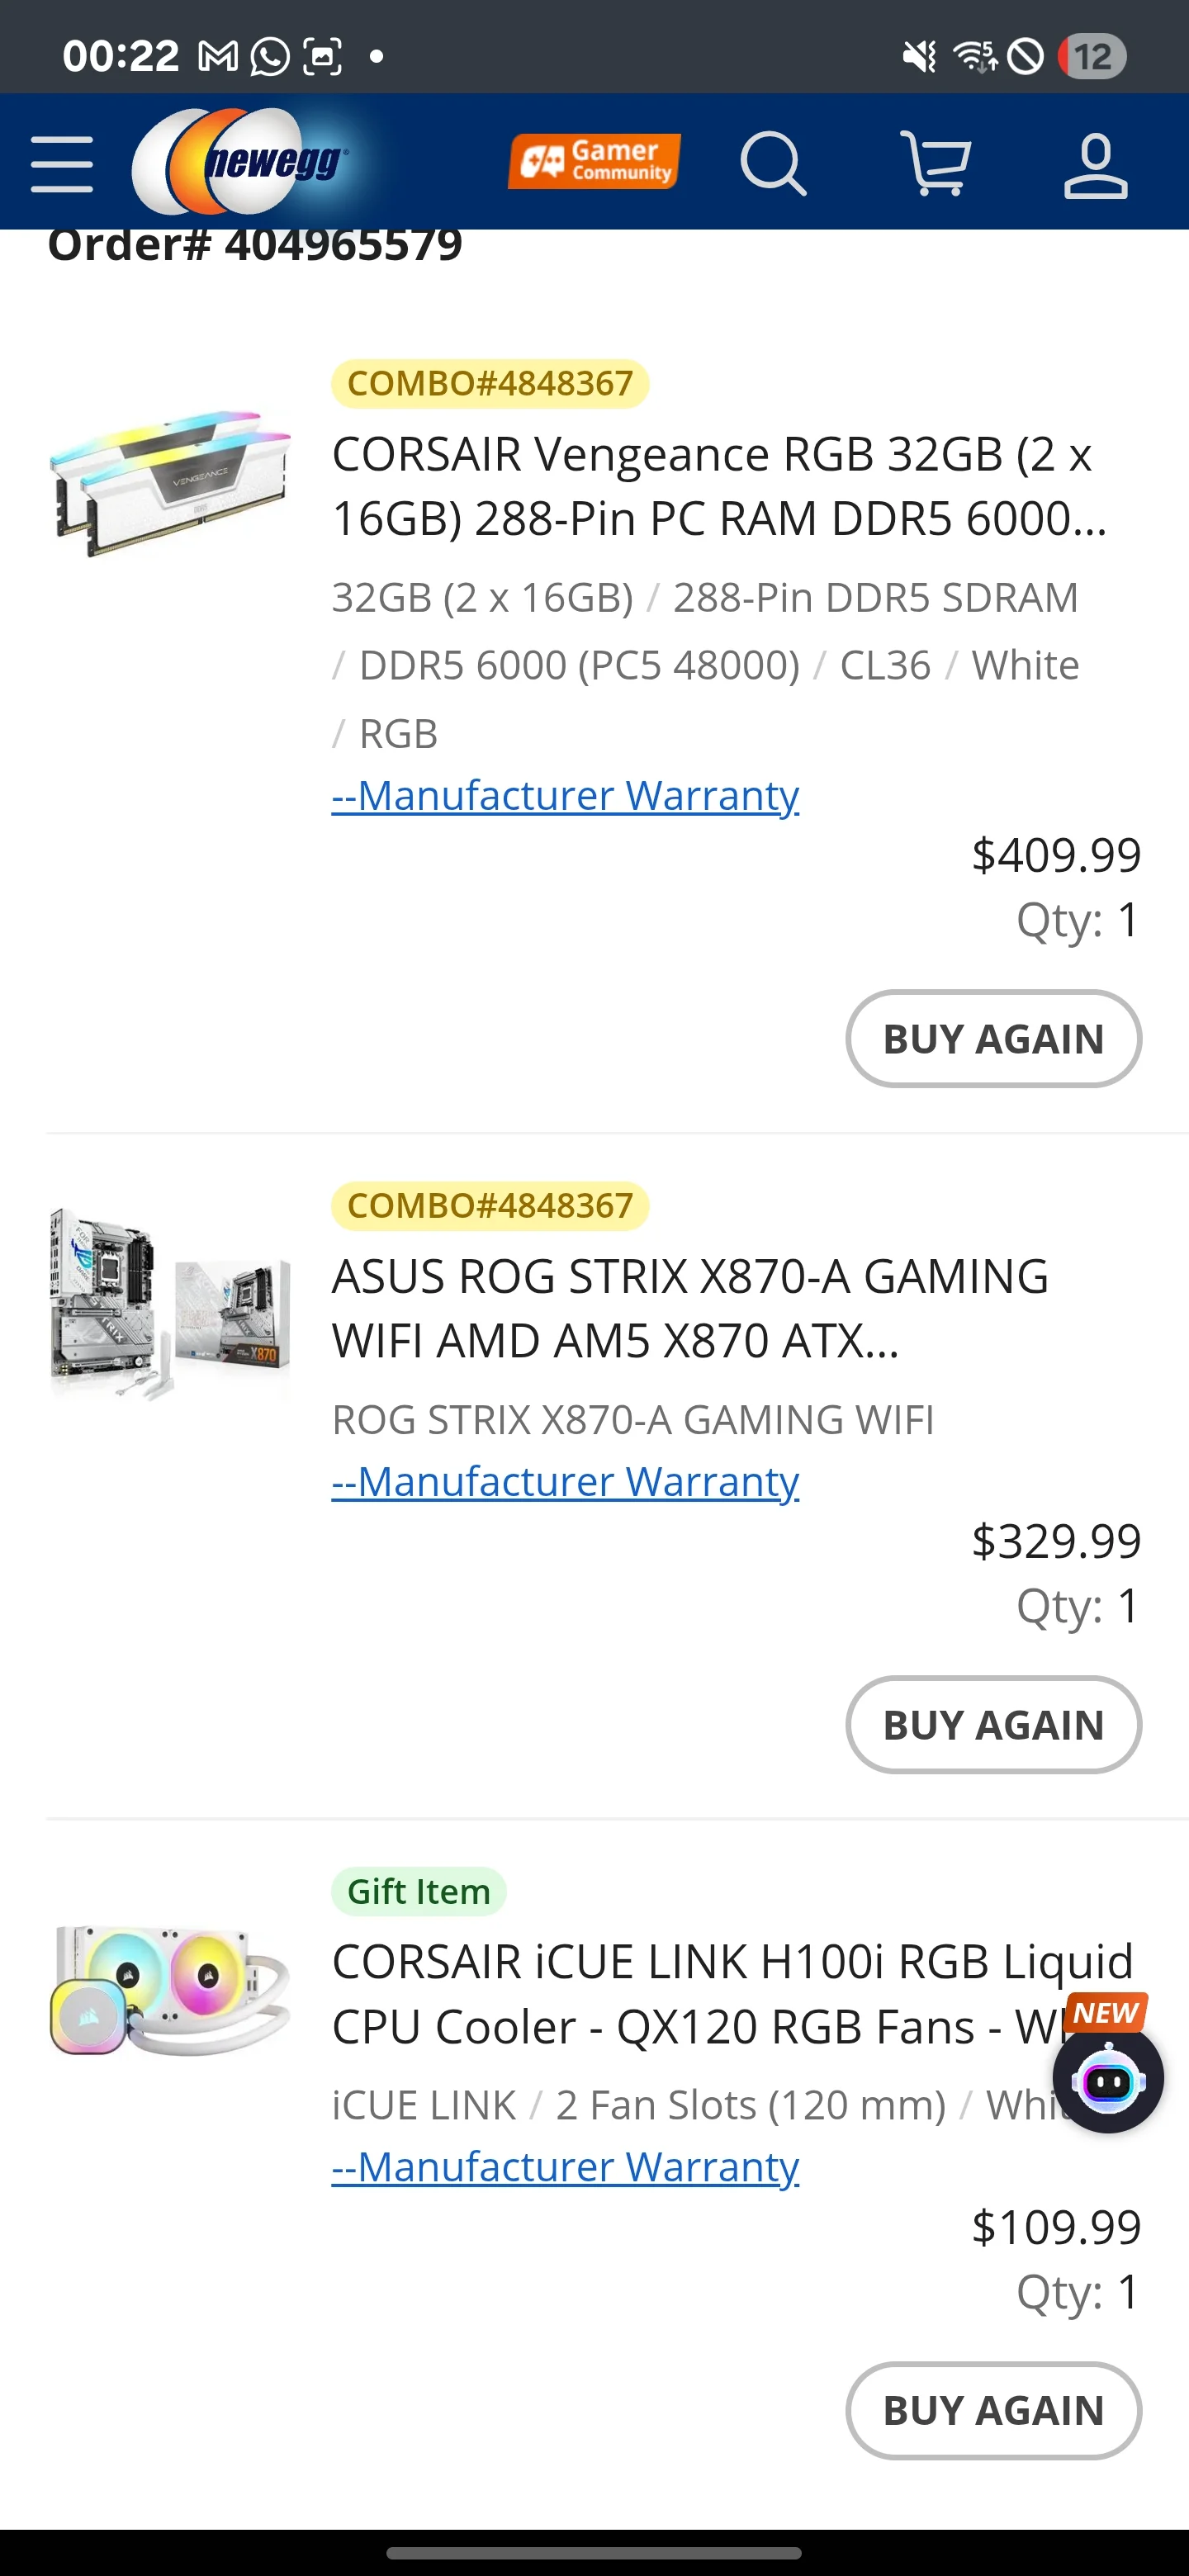Viewport: 1189px width, 2576px height.
Task: Open Manufacturer Warranty link for ASUS motherboard
Action: pyautogui.click(x=565, y=1481)
